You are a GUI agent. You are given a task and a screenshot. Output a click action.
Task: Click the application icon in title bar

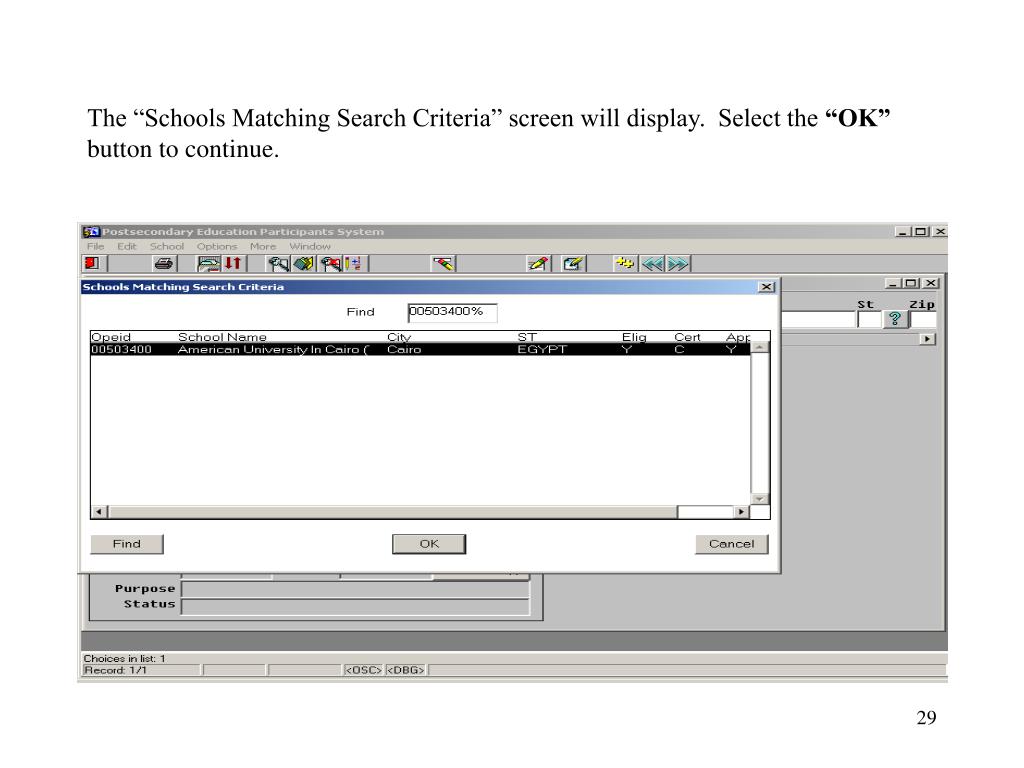[x=91, y=232]
